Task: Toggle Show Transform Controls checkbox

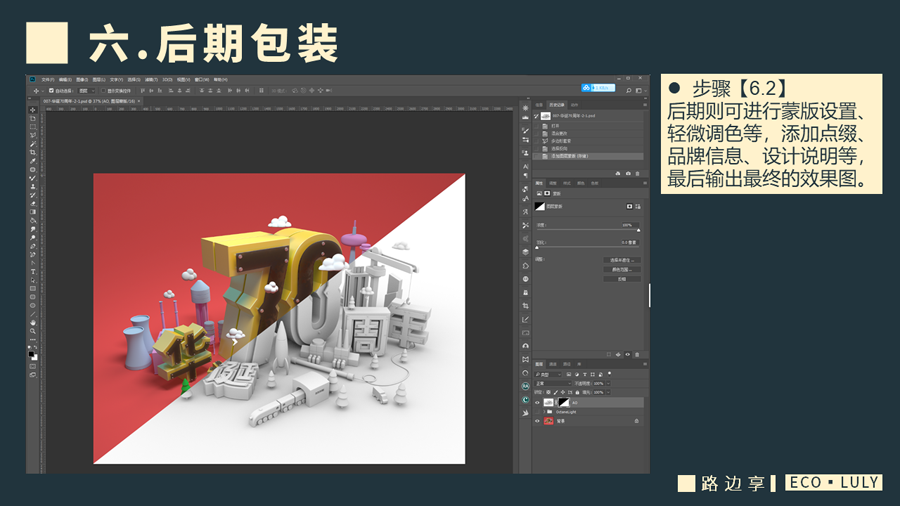Action: point(103,91)
